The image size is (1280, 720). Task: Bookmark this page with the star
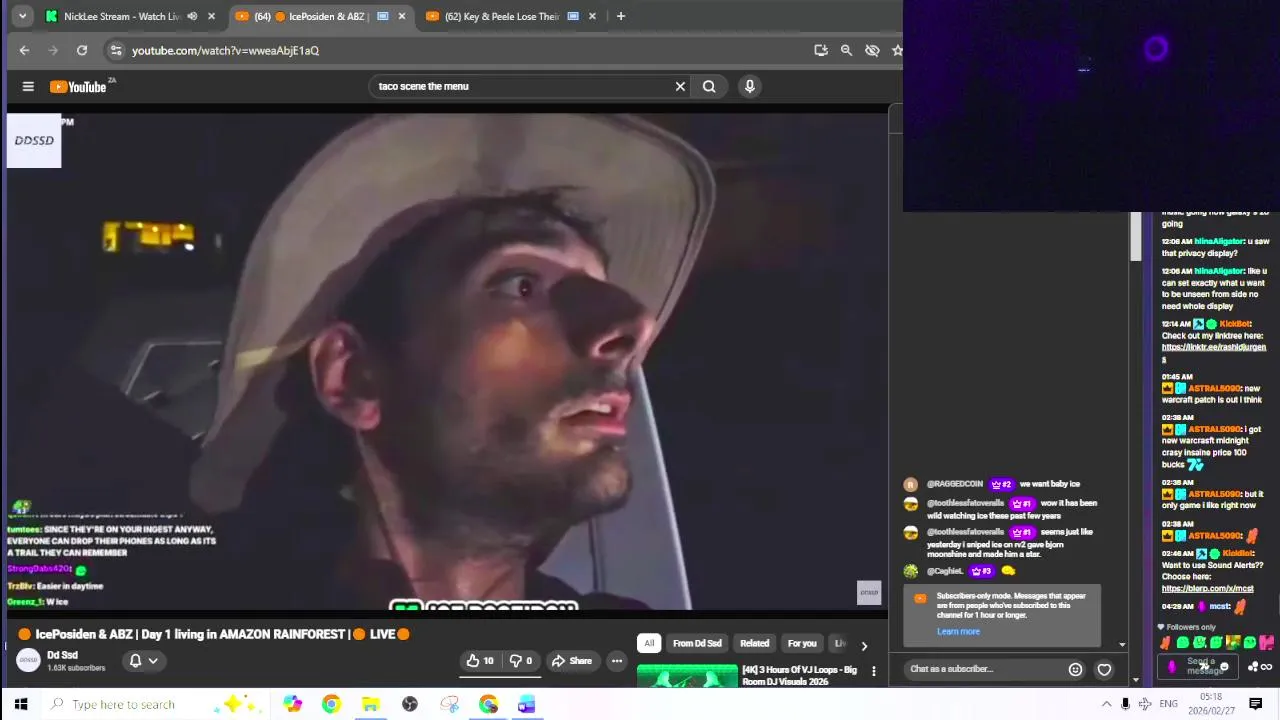(x=897, y=50)
